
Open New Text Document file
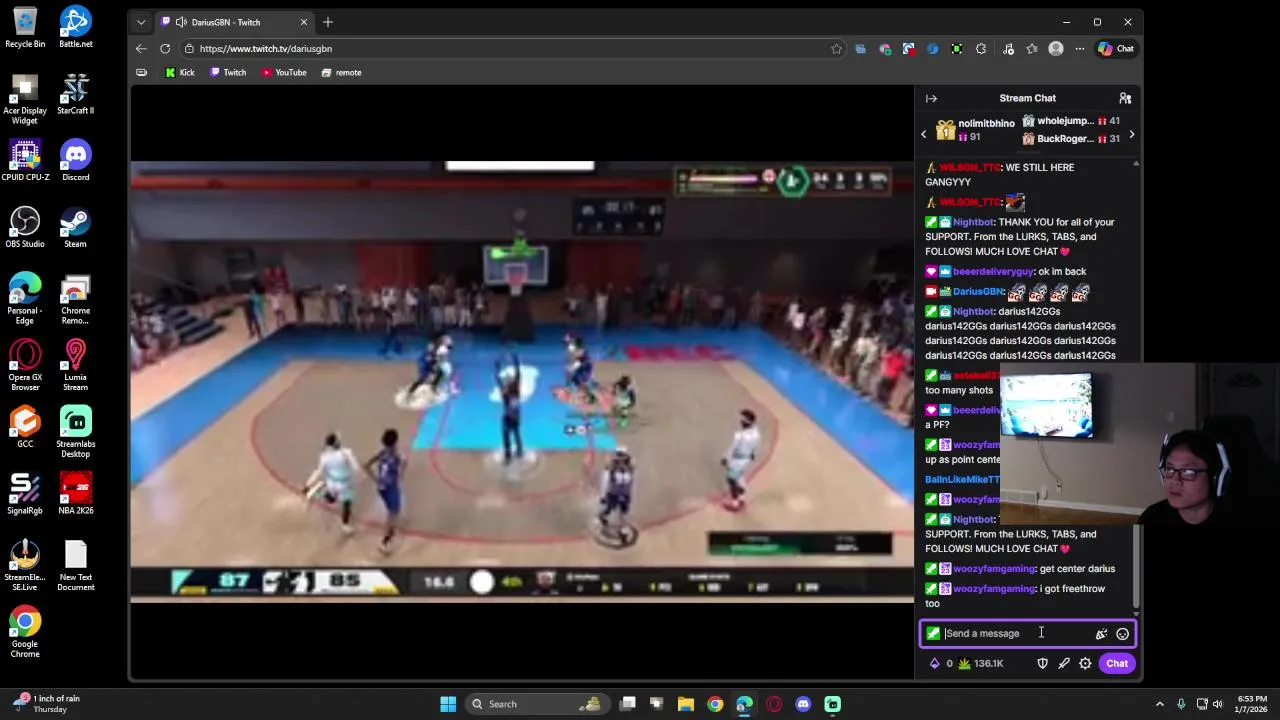75,566
